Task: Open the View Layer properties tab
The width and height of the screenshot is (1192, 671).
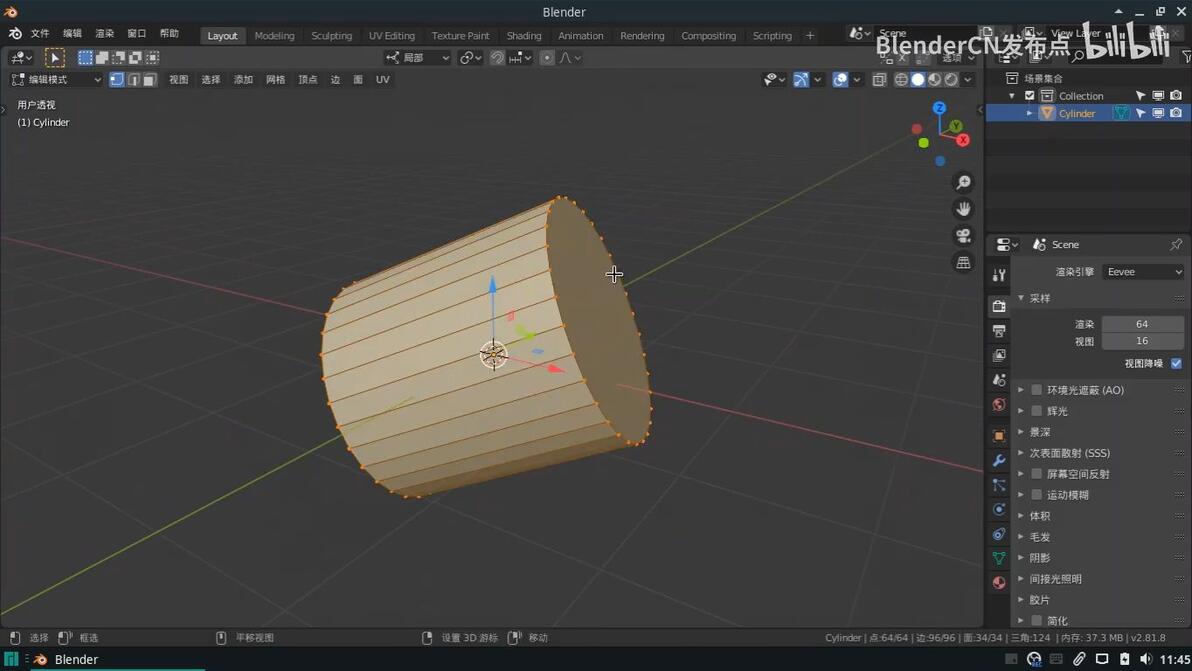Action: pyautogui.click(x=999, y=355)
